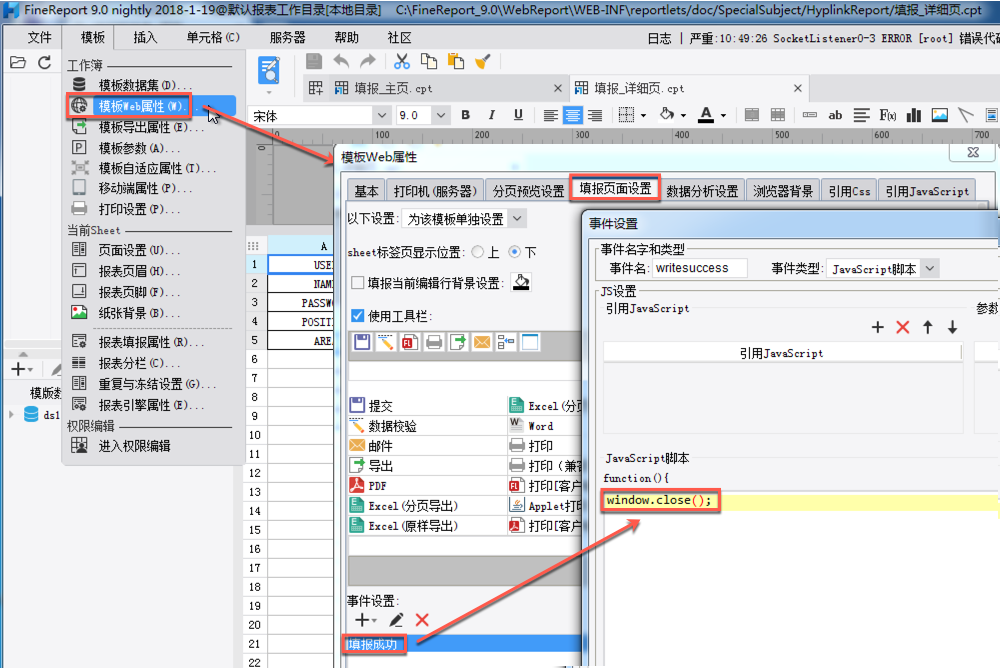Check 填报当前编辑行背景设置 checkbox
The height and width of the screenshot is (668, 1000).
coord(358,283)
